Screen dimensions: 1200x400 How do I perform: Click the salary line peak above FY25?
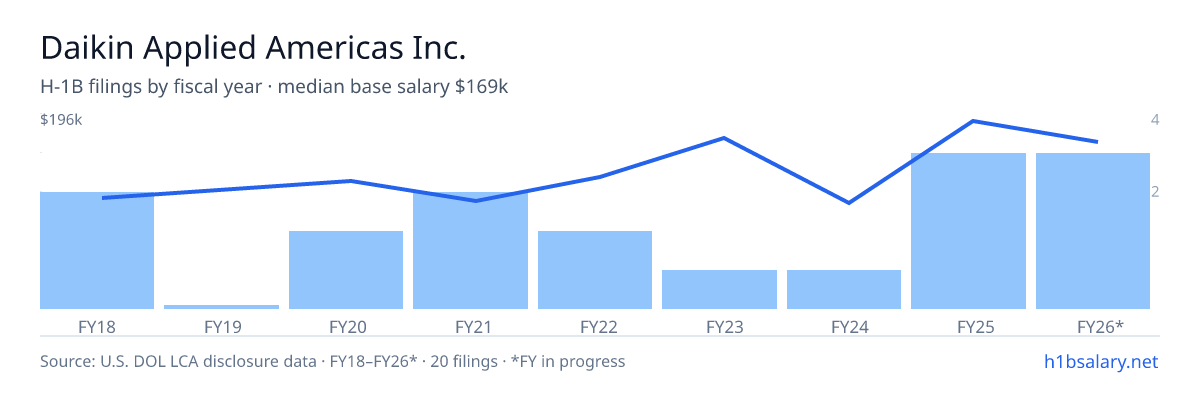(x=973, y=121)
